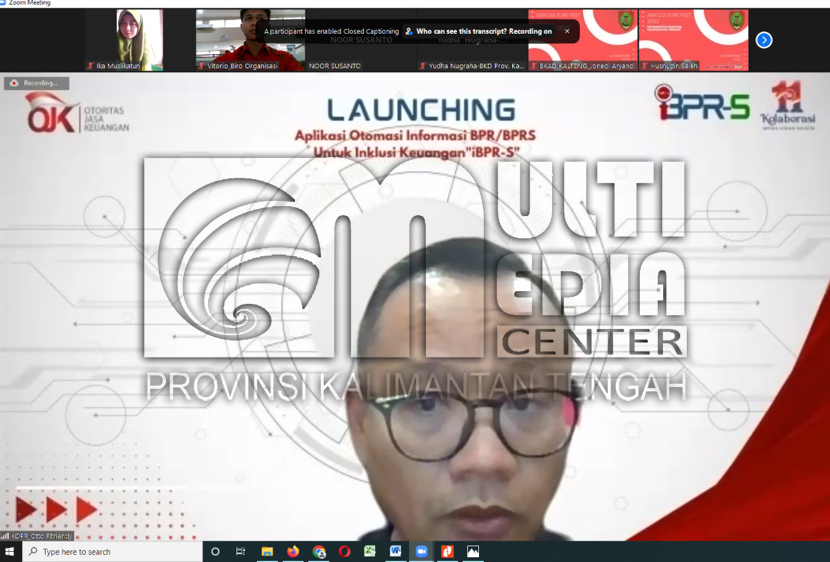
Task: Open File Explorer from the taskbar
Action: point(267,551)
